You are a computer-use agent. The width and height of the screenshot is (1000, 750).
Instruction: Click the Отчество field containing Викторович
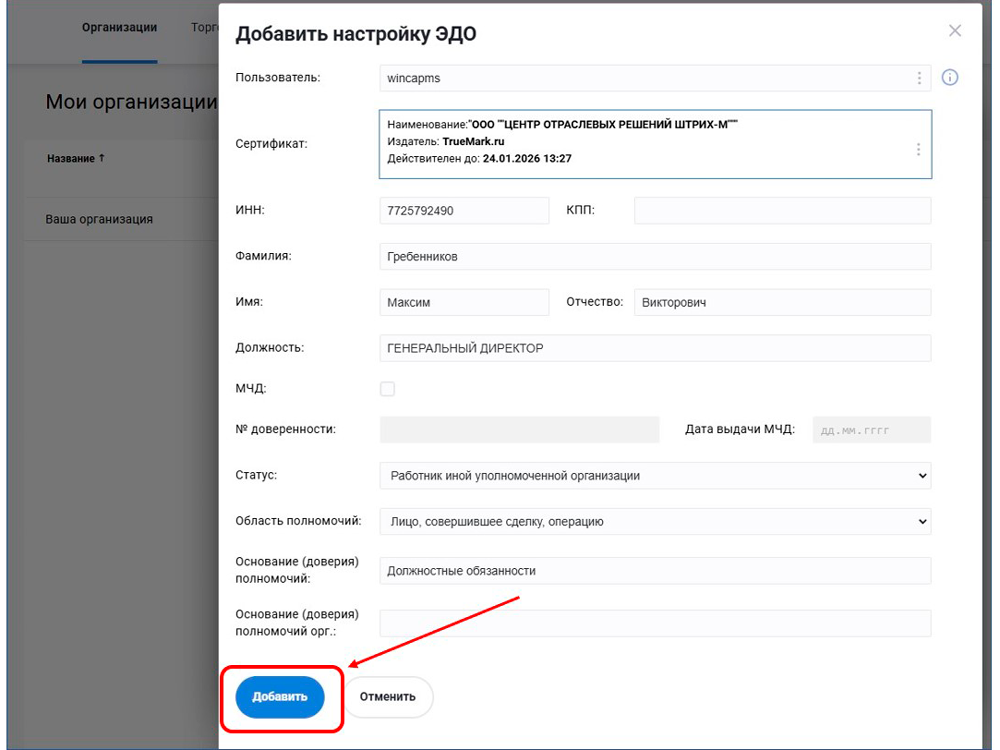[x=782, y=302]
